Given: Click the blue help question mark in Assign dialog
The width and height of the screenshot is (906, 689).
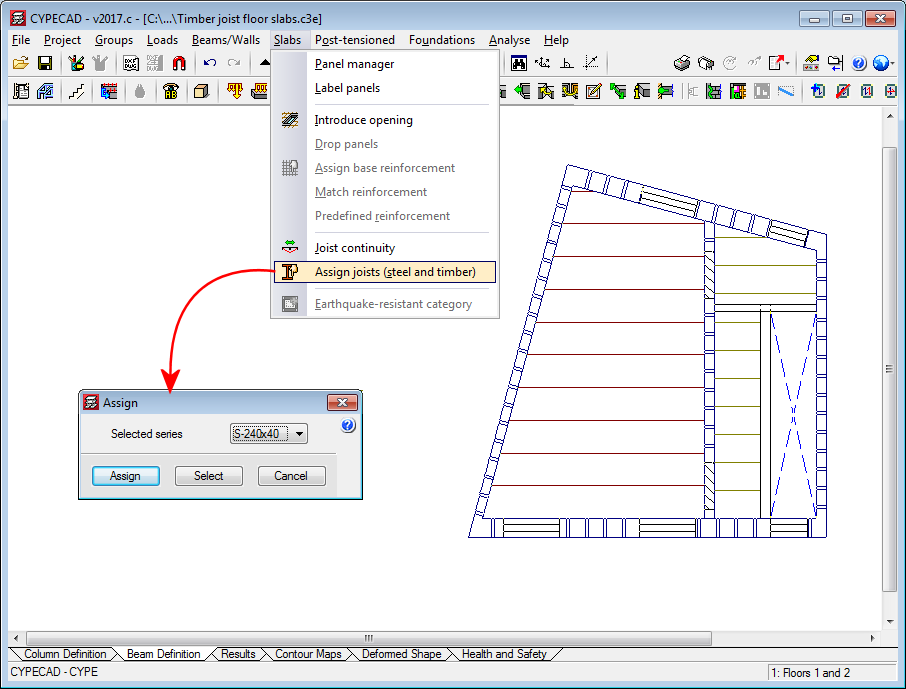Looking at the screenshot, I should 348,426.
